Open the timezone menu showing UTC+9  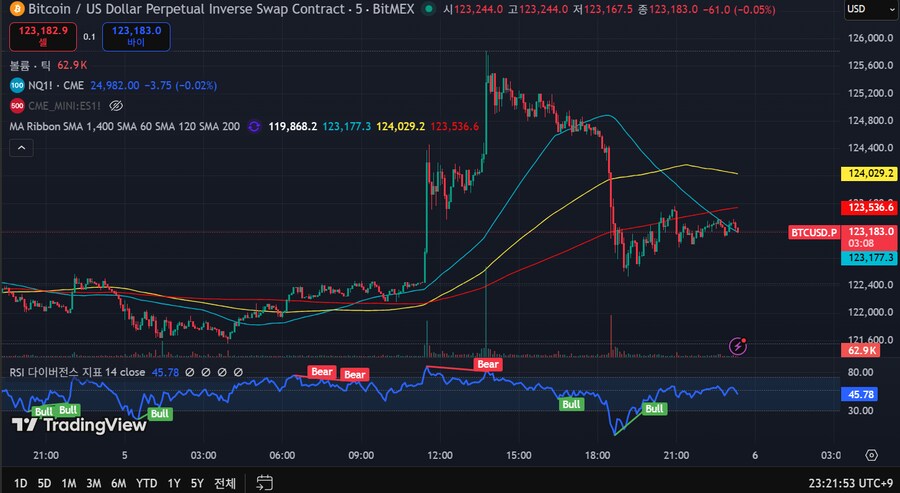(x=848, y=483)
